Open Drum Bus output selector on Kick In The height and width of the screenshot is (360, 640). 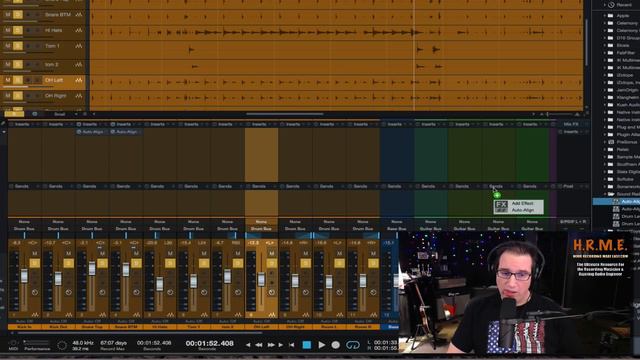tap(24, 229)
